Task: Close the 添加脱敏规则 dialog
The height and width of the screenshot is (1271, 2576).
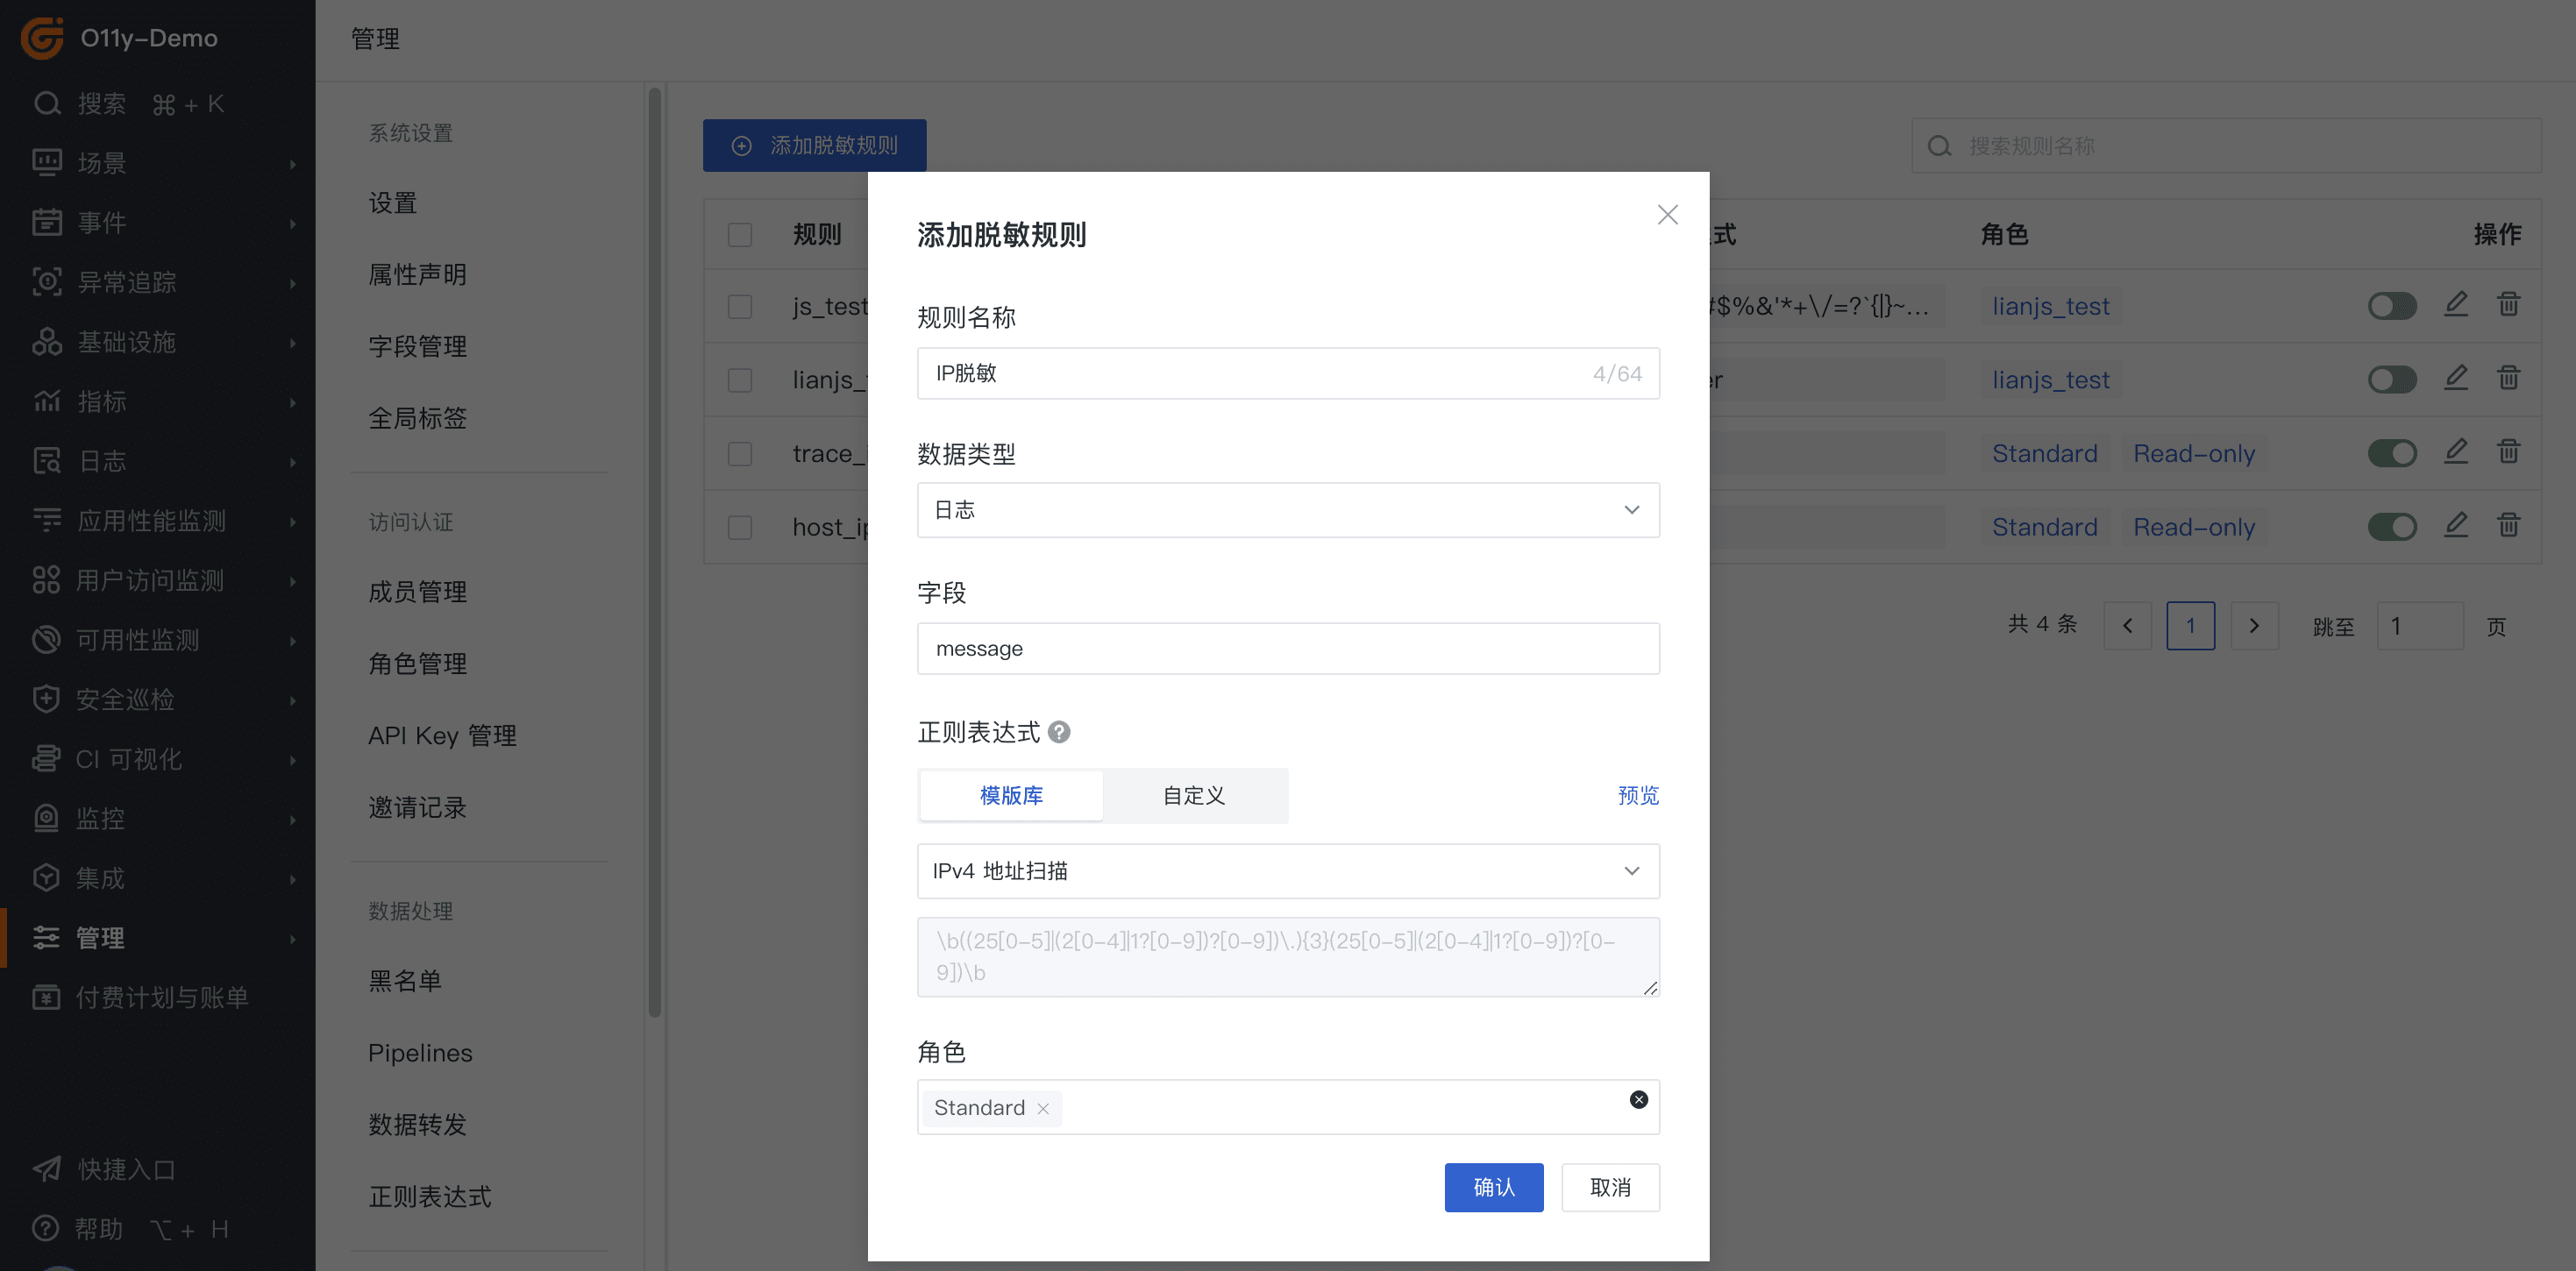Action: pyautogui.click(x=1667, y=215)
